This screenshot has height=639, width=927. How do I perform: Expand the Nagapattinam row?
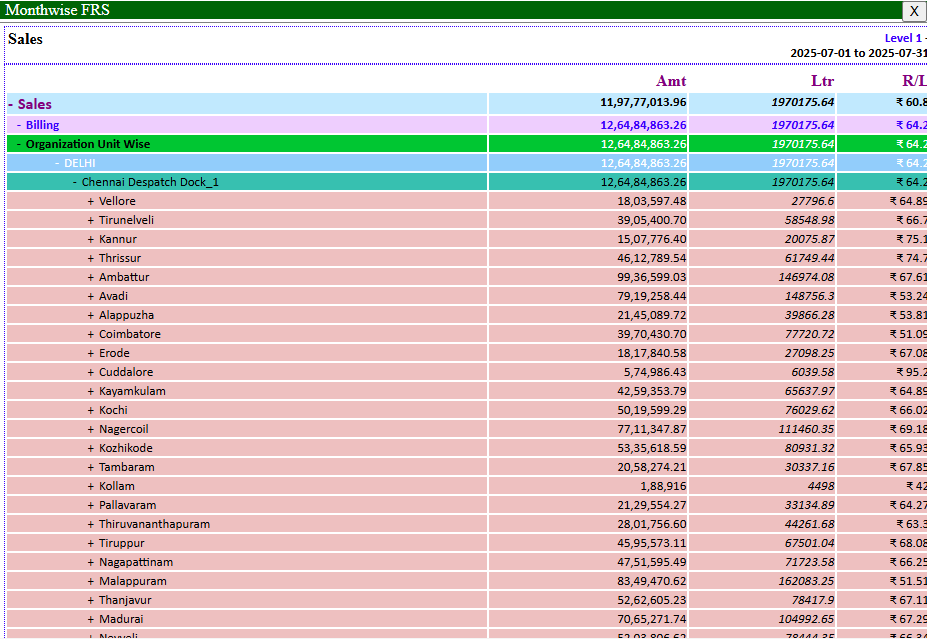tap(91, 562)
